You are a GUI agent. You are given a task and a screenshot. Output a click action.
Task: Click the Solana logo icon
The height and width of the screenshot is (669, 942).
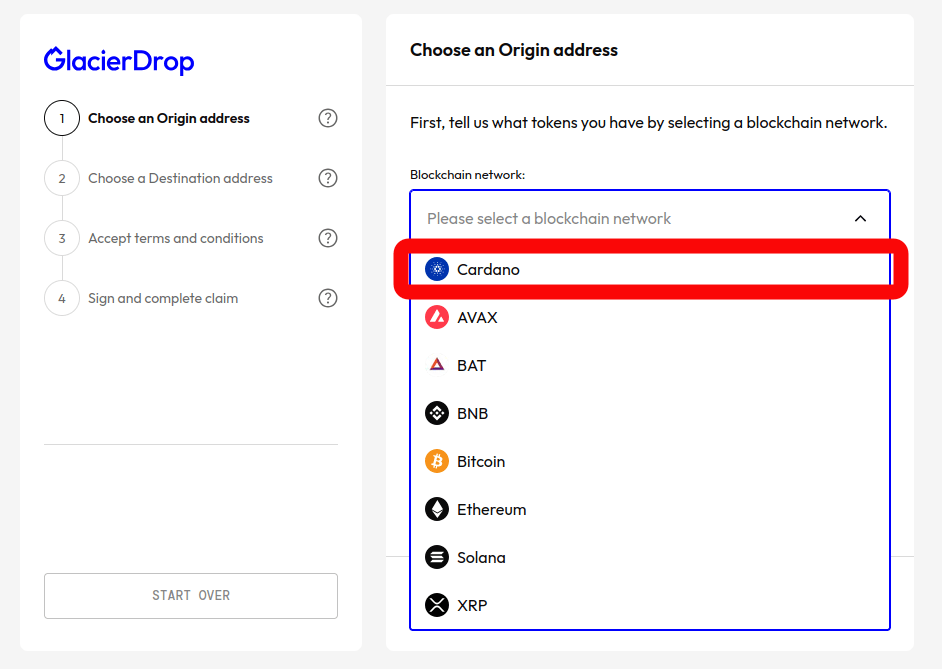437,557
